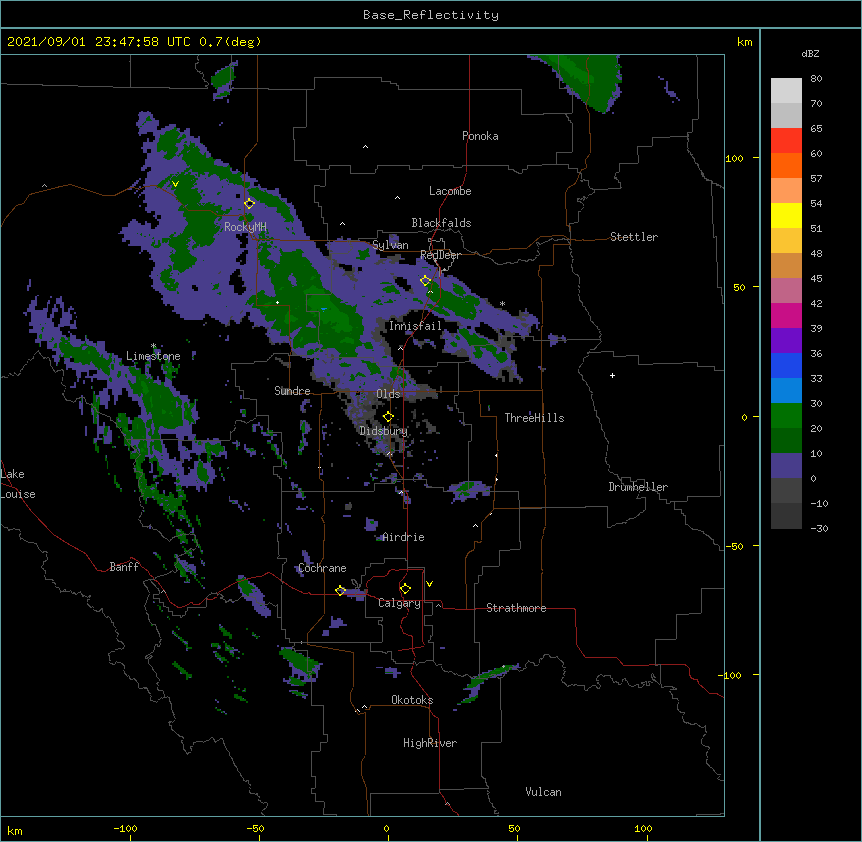Image resolution: width=862 pixels, height=842 pixels.
Task: Click the Calgary city label
Action: (399, 603)
